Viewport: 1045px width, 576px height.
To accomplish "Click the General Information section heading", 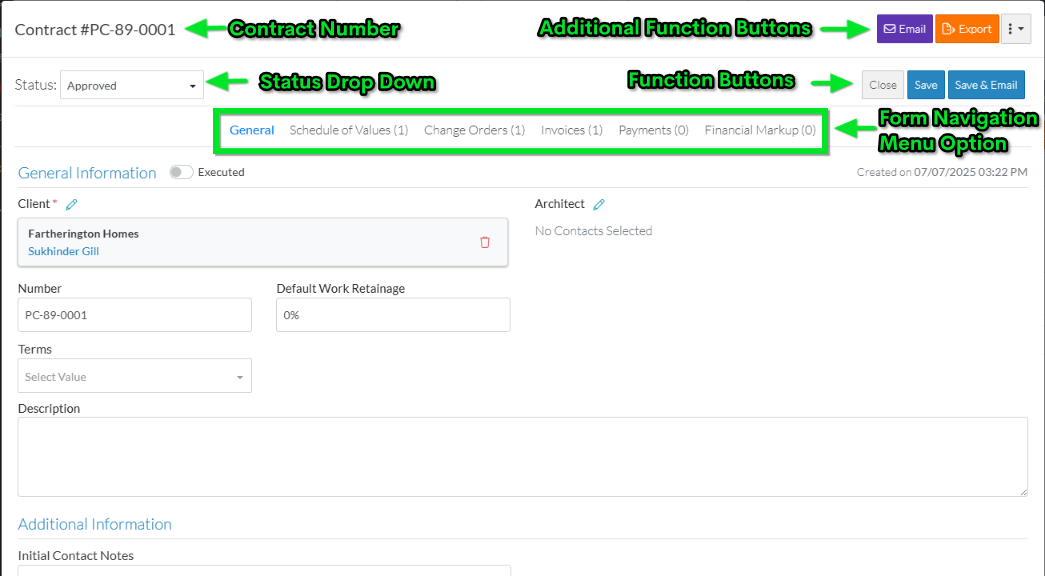I will point(87,173).
